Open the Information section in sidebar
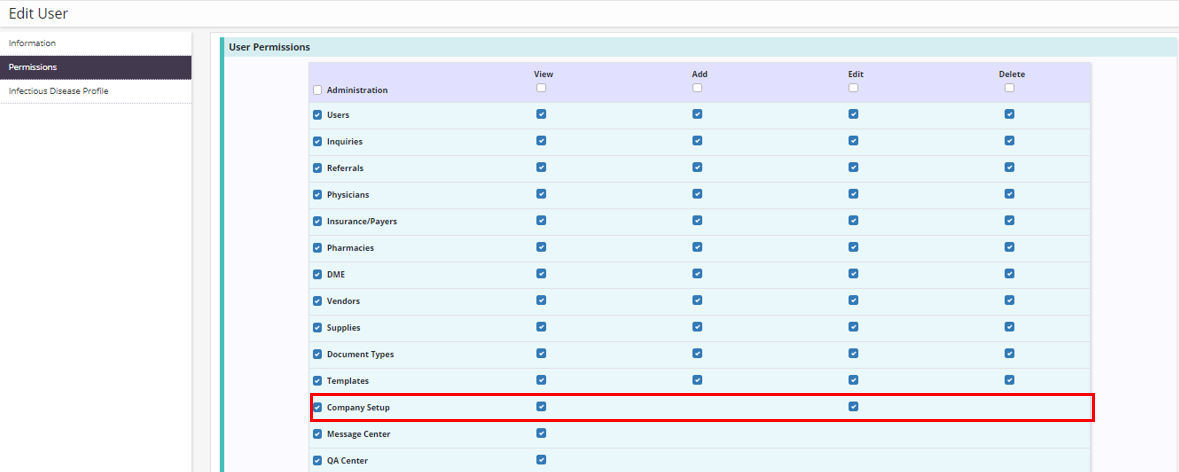 tap(32, 43)
